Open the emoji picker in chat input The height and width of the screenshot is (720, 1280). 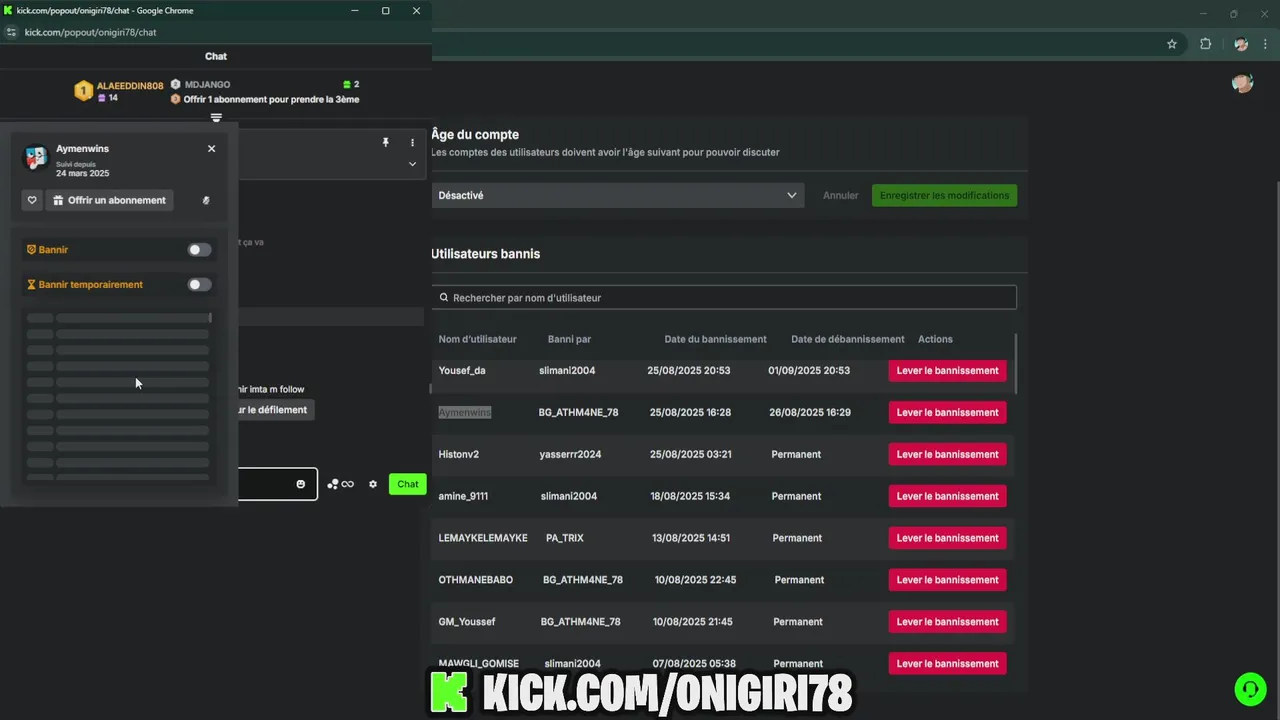click(x=300, y=484)
